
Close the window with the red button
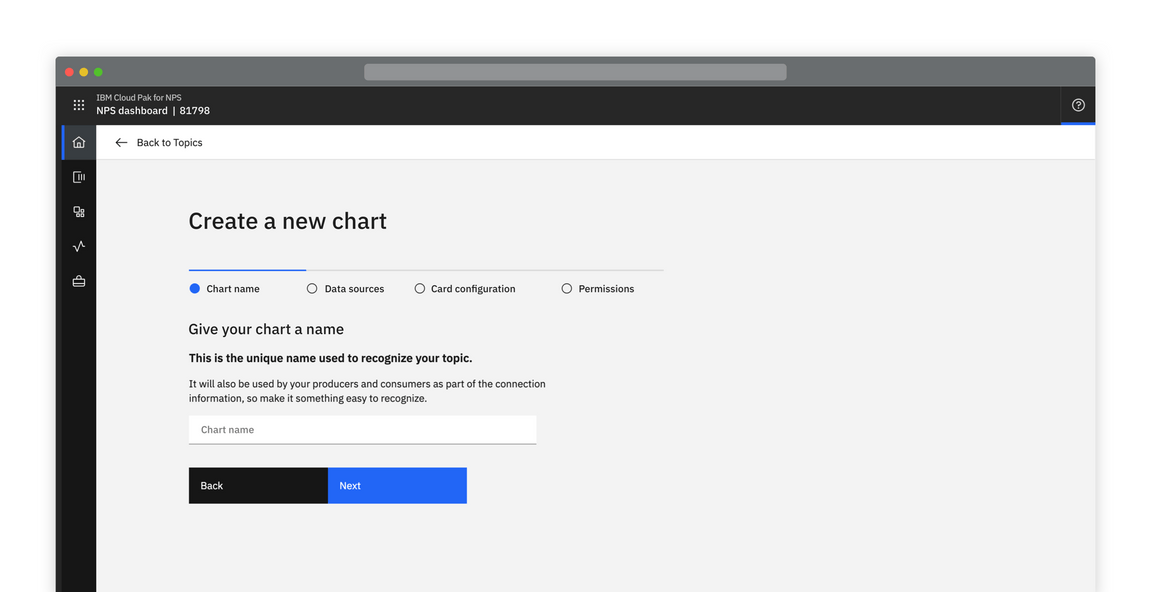[x=70, y=72]
